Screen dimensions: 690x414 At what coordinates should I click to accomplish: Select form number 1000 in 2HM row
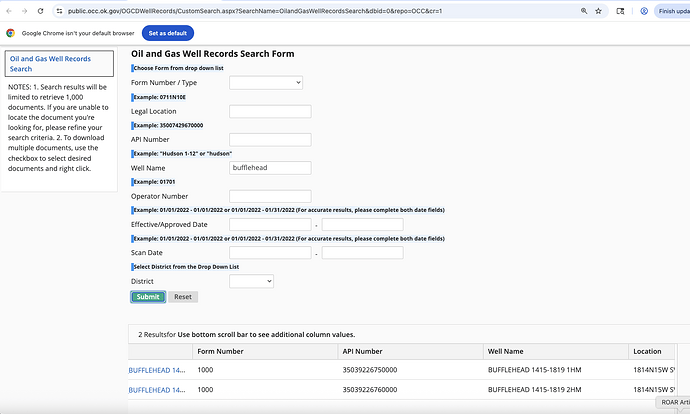pos(205,389)
